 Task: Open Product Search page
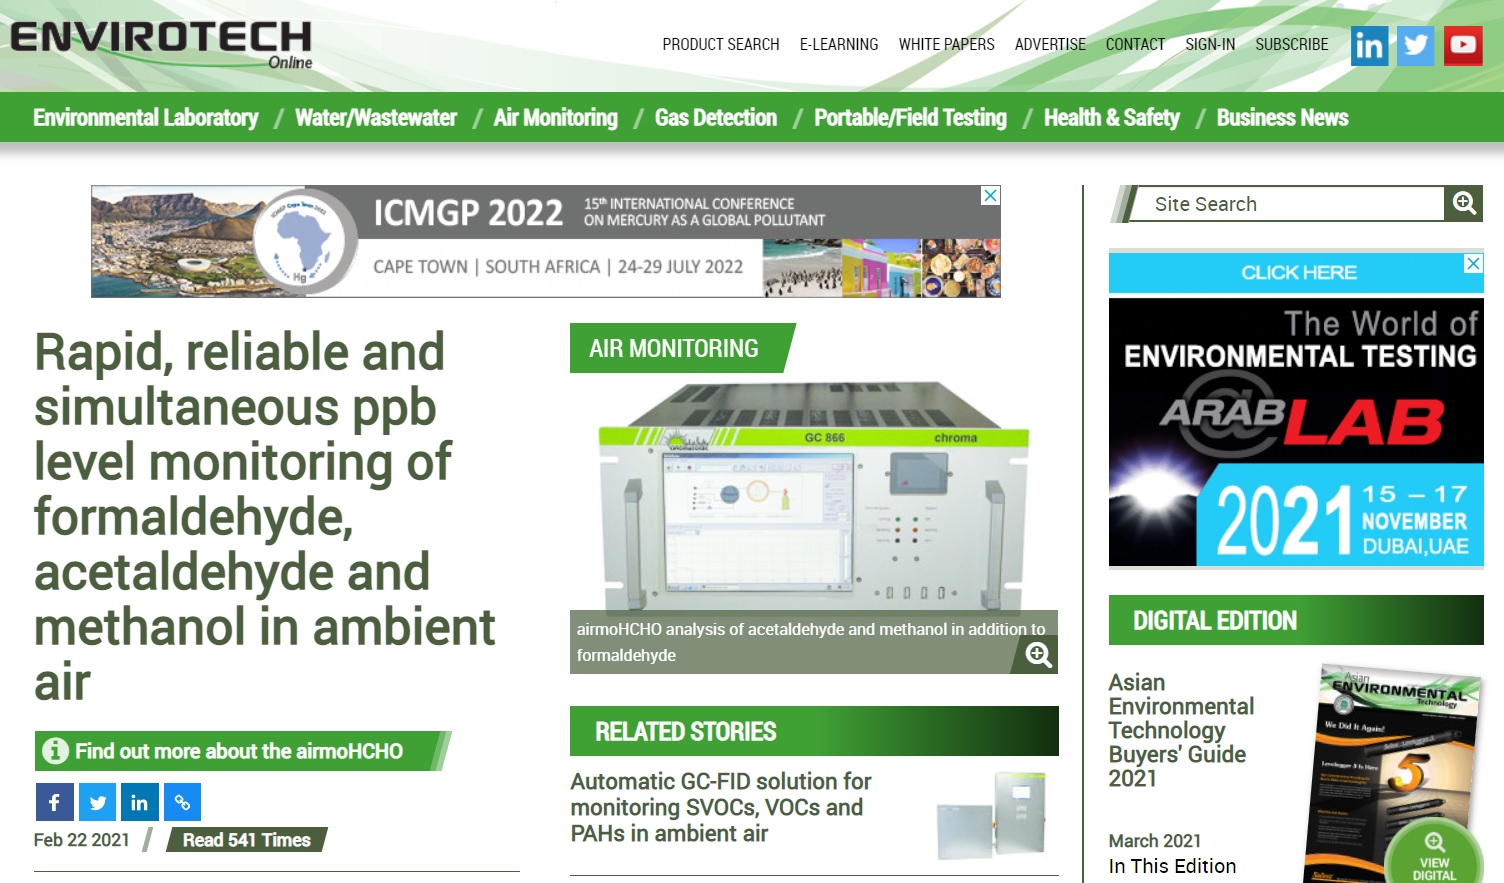point(721,44)
